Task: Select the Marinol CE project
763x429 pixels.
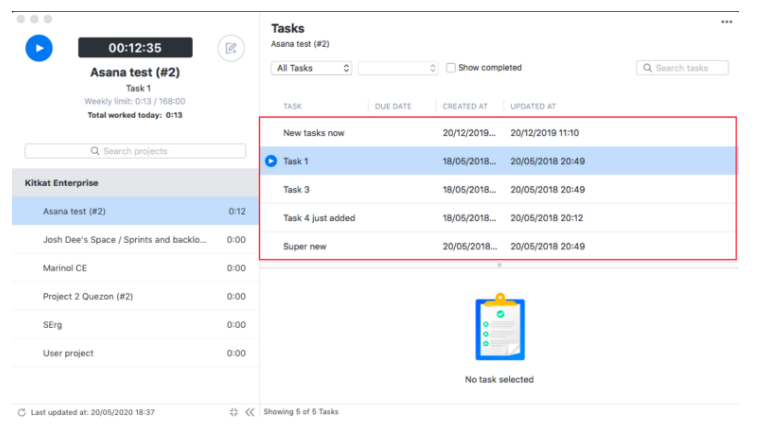Action: pos(65,268)
